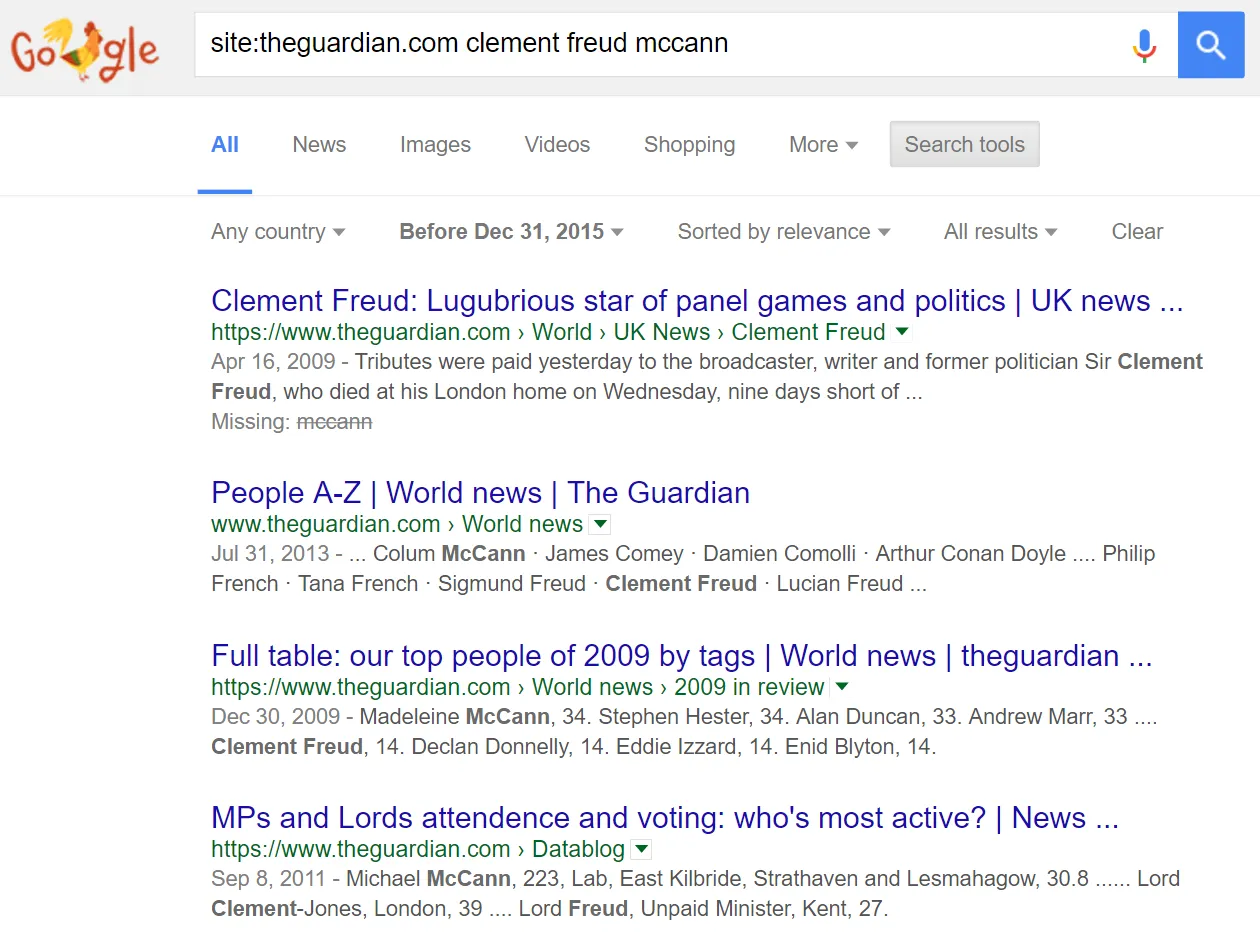Open People A-Z World news result
1260x950 pixels.
pyautogui.click(x=480, y=493)
